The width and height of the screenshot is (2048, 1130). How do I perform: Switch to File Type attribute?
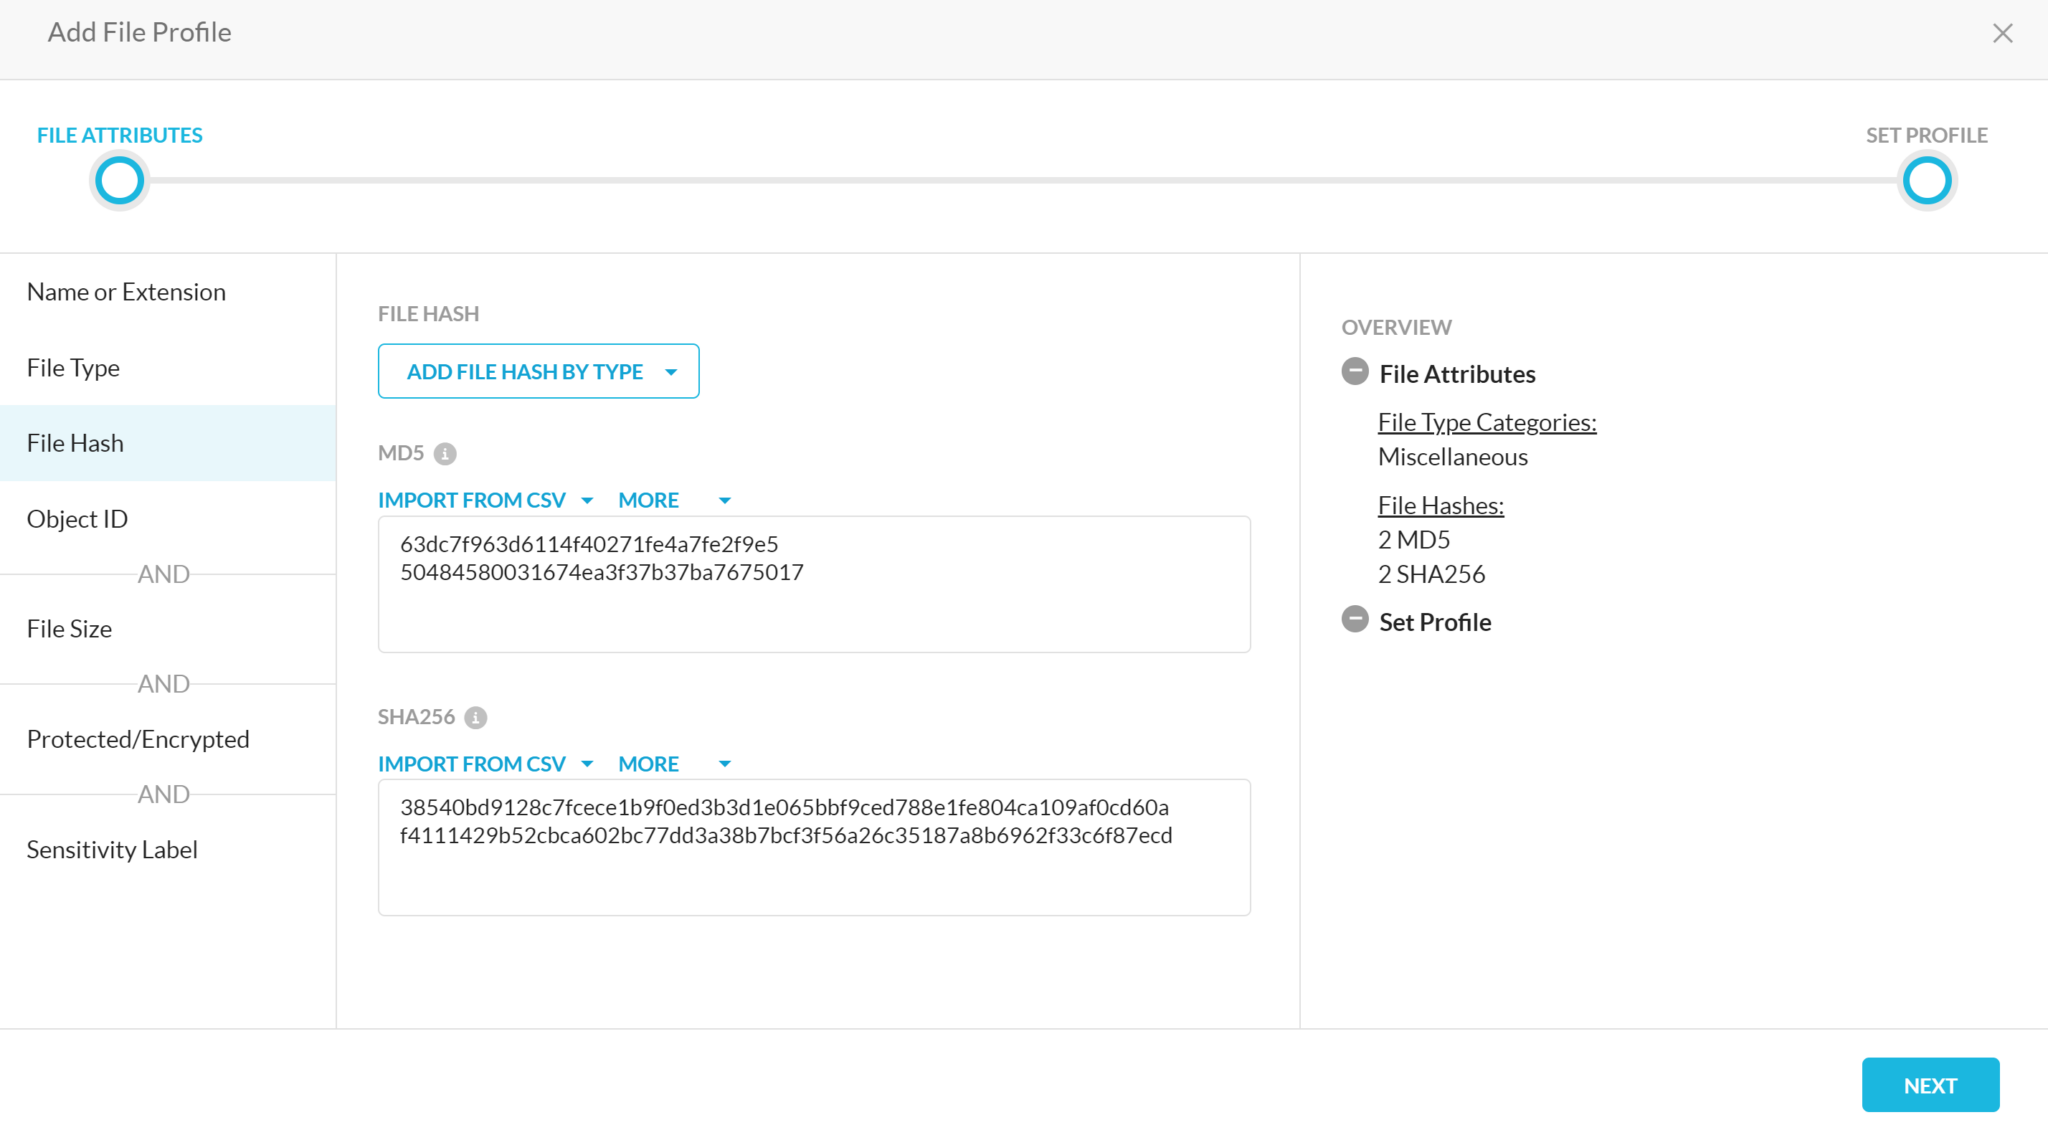pyautogui.click(x=73, y=368)
